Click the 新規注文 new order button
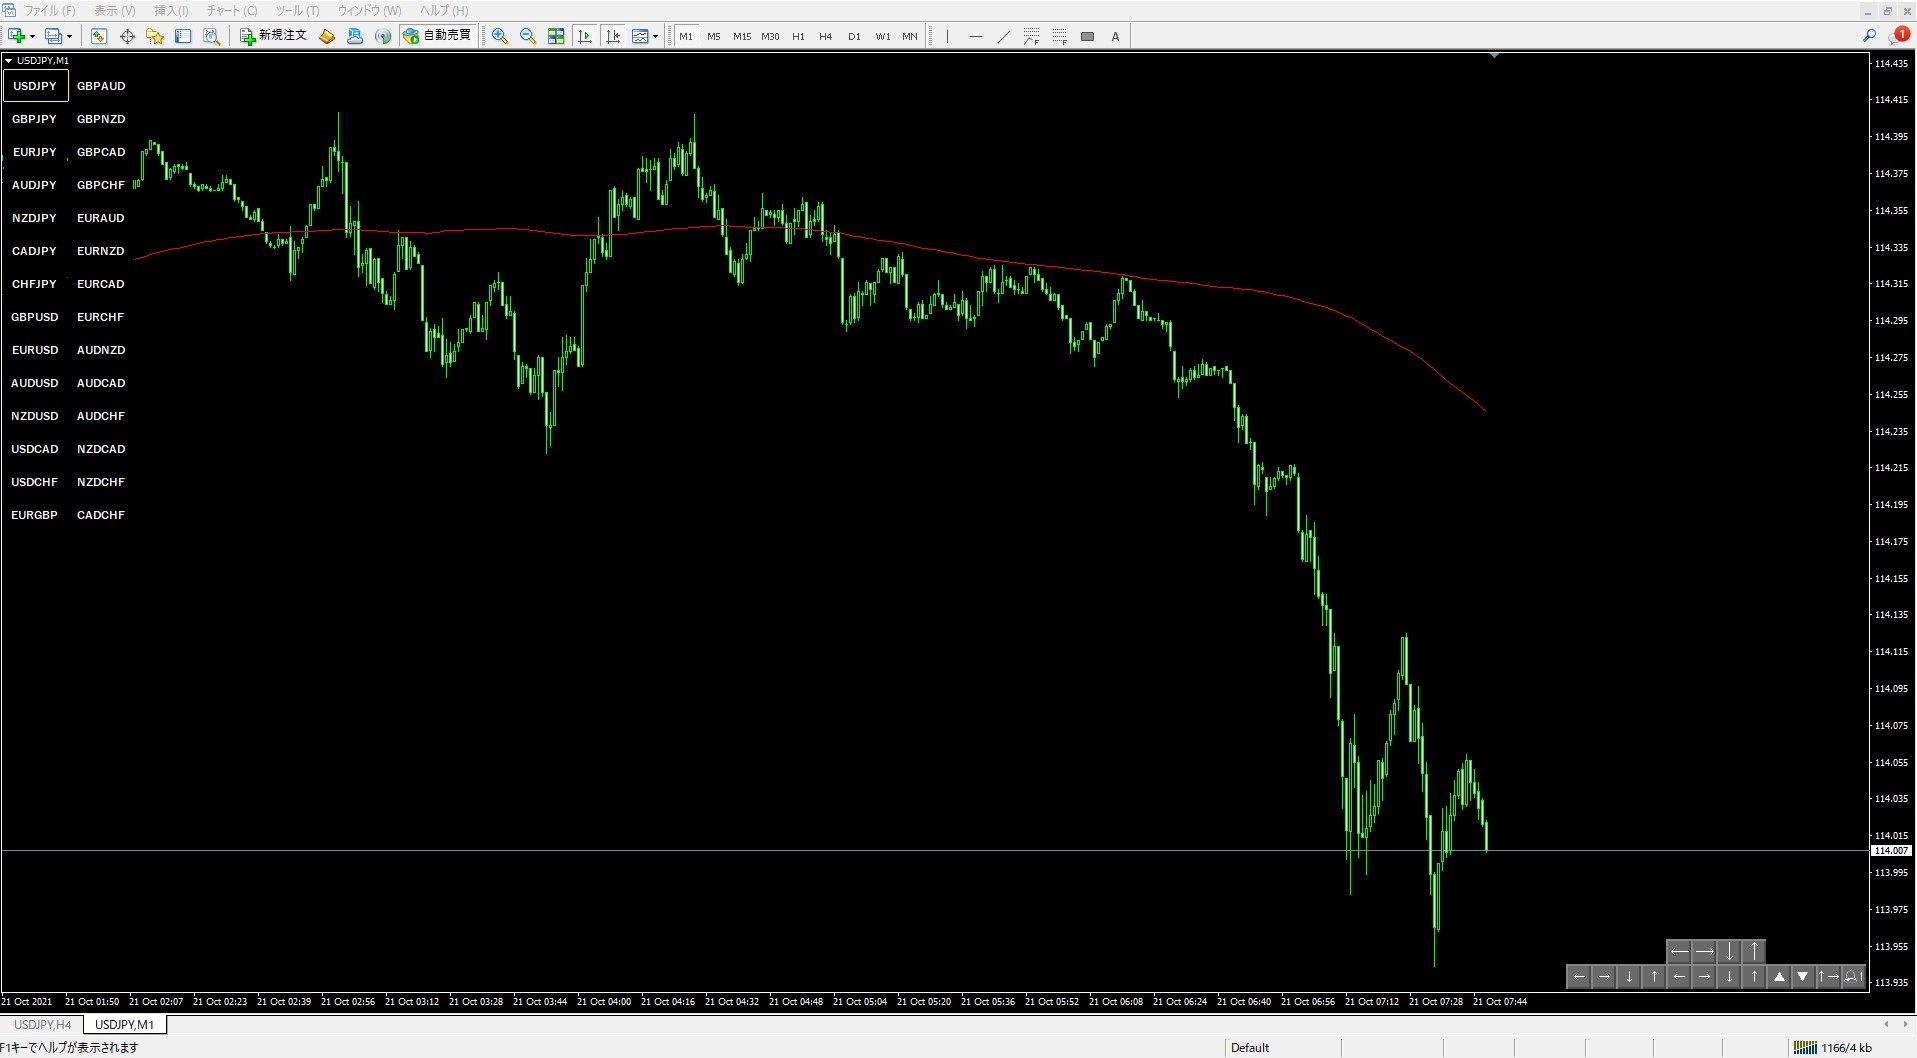The height and width of the screenshot is (1058, 1917). tap(274, 36)
